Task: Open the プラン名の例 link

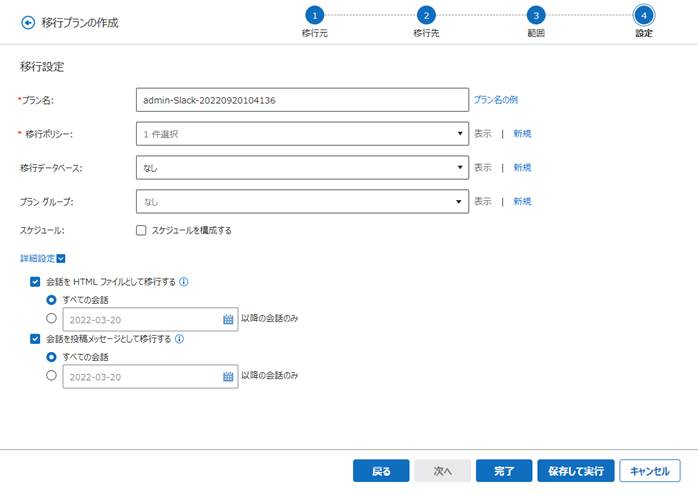Action: pos(495,100)
